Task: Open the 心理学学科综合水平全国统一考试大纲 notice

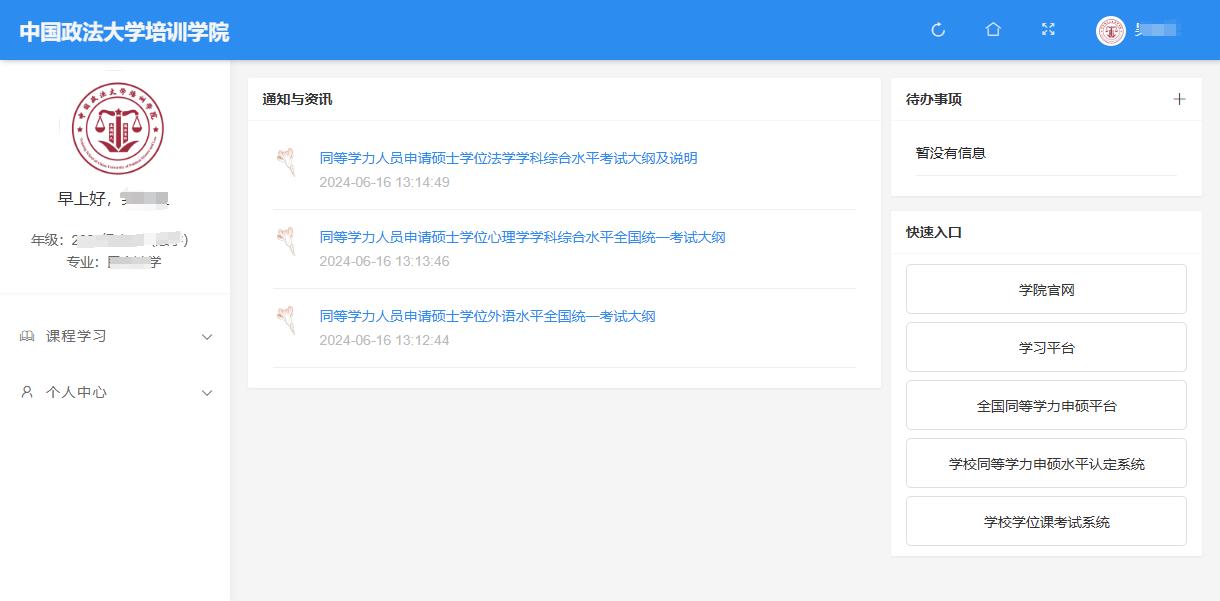Action: point(522,237)
